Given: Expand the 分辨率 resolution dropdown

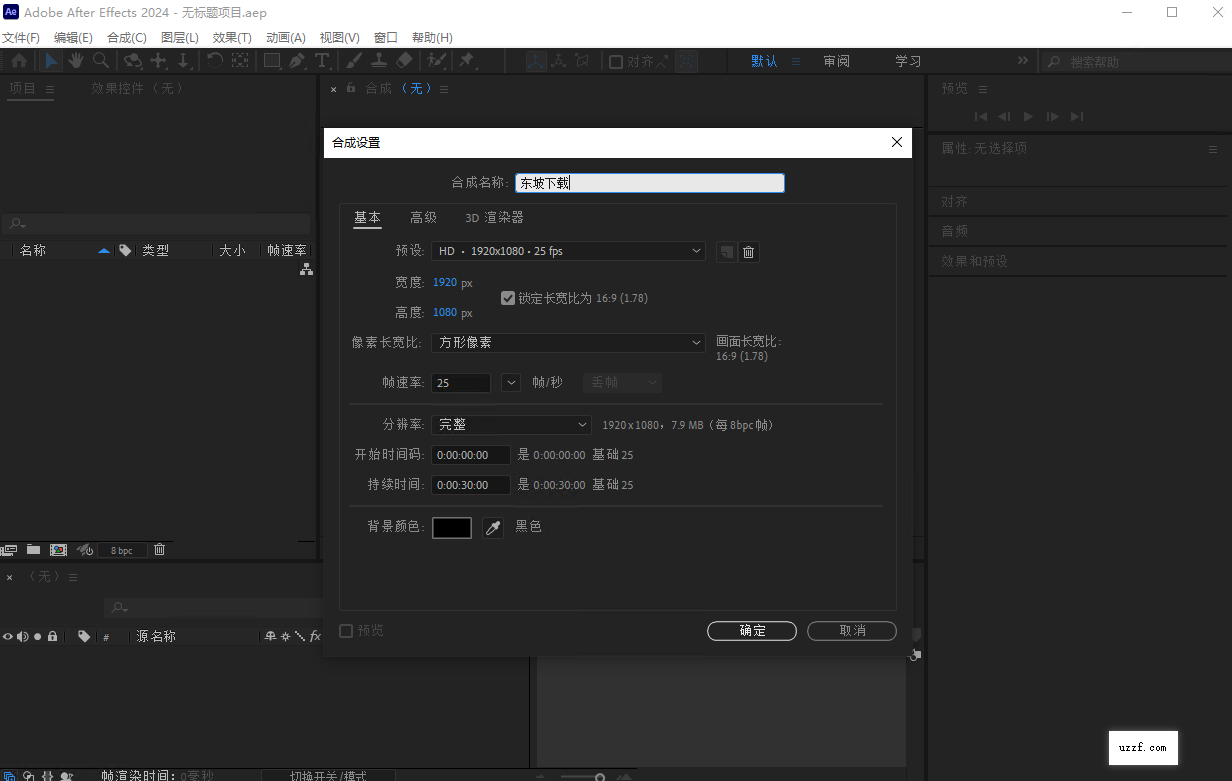Looking at the screenshot, I should tap(511, 424).
